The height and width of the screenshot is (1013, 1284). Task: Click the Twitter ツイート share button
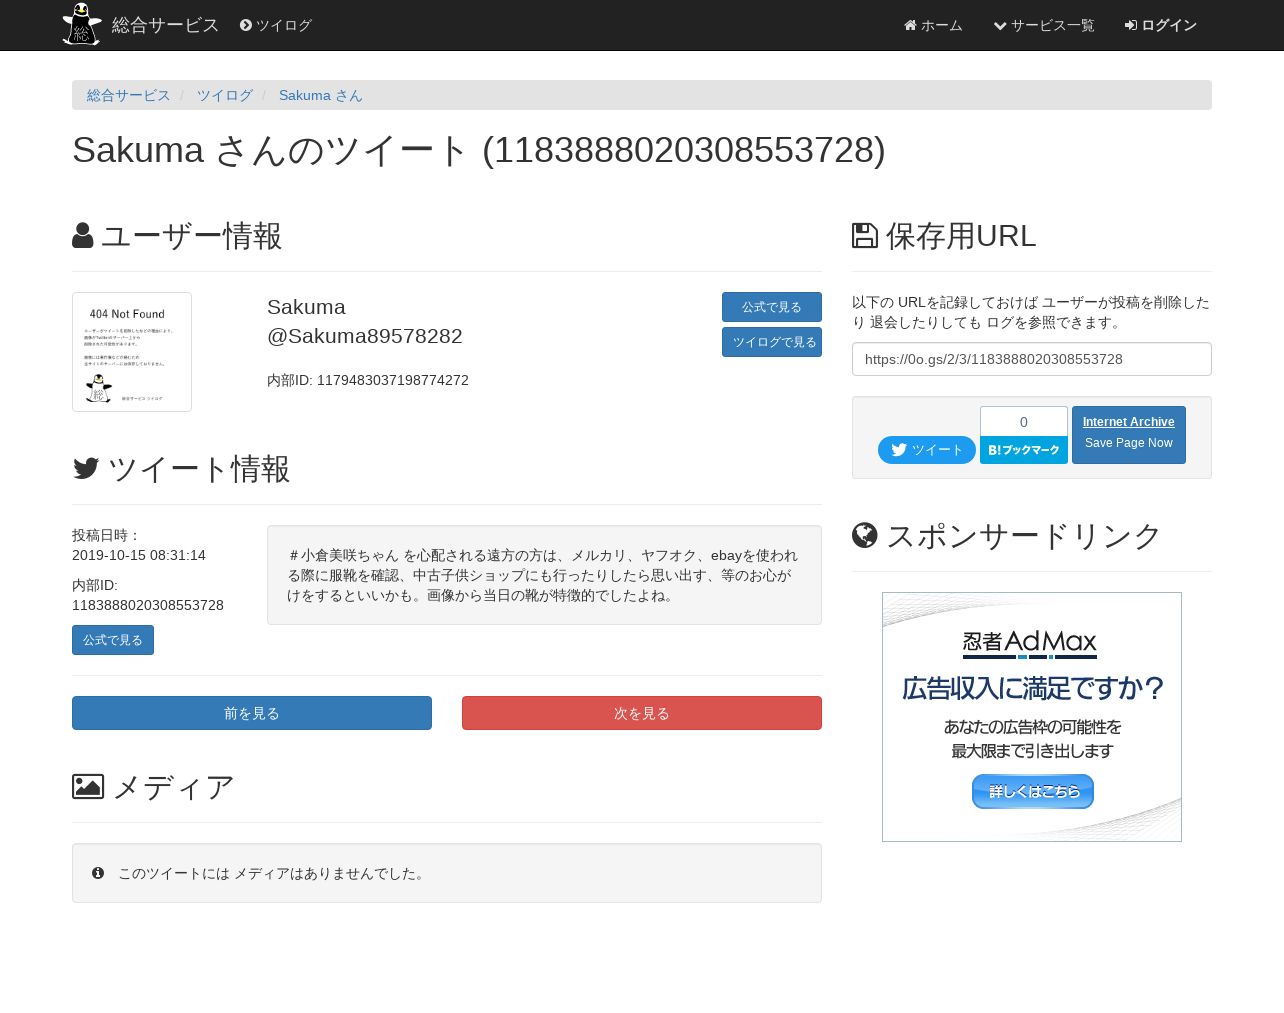[927, 450]
